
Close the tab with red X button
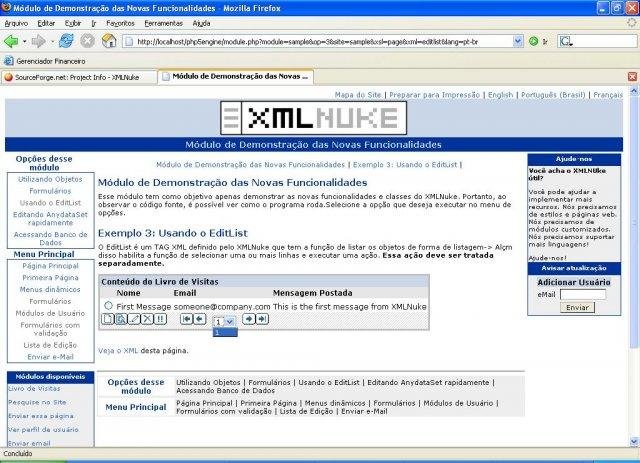(632, 76)
